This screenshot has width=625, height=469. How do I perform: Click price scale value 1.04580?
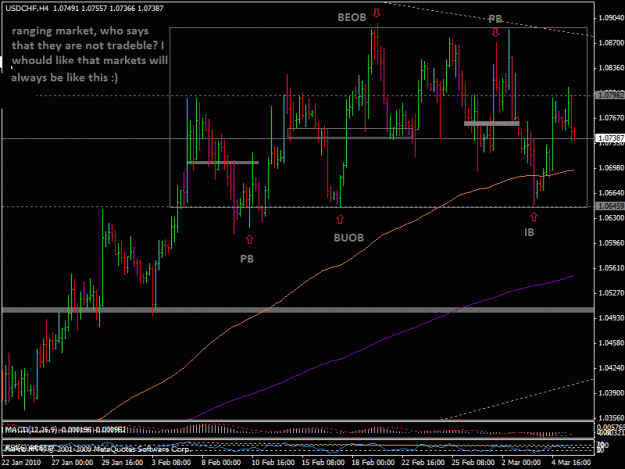coord(611,343)
